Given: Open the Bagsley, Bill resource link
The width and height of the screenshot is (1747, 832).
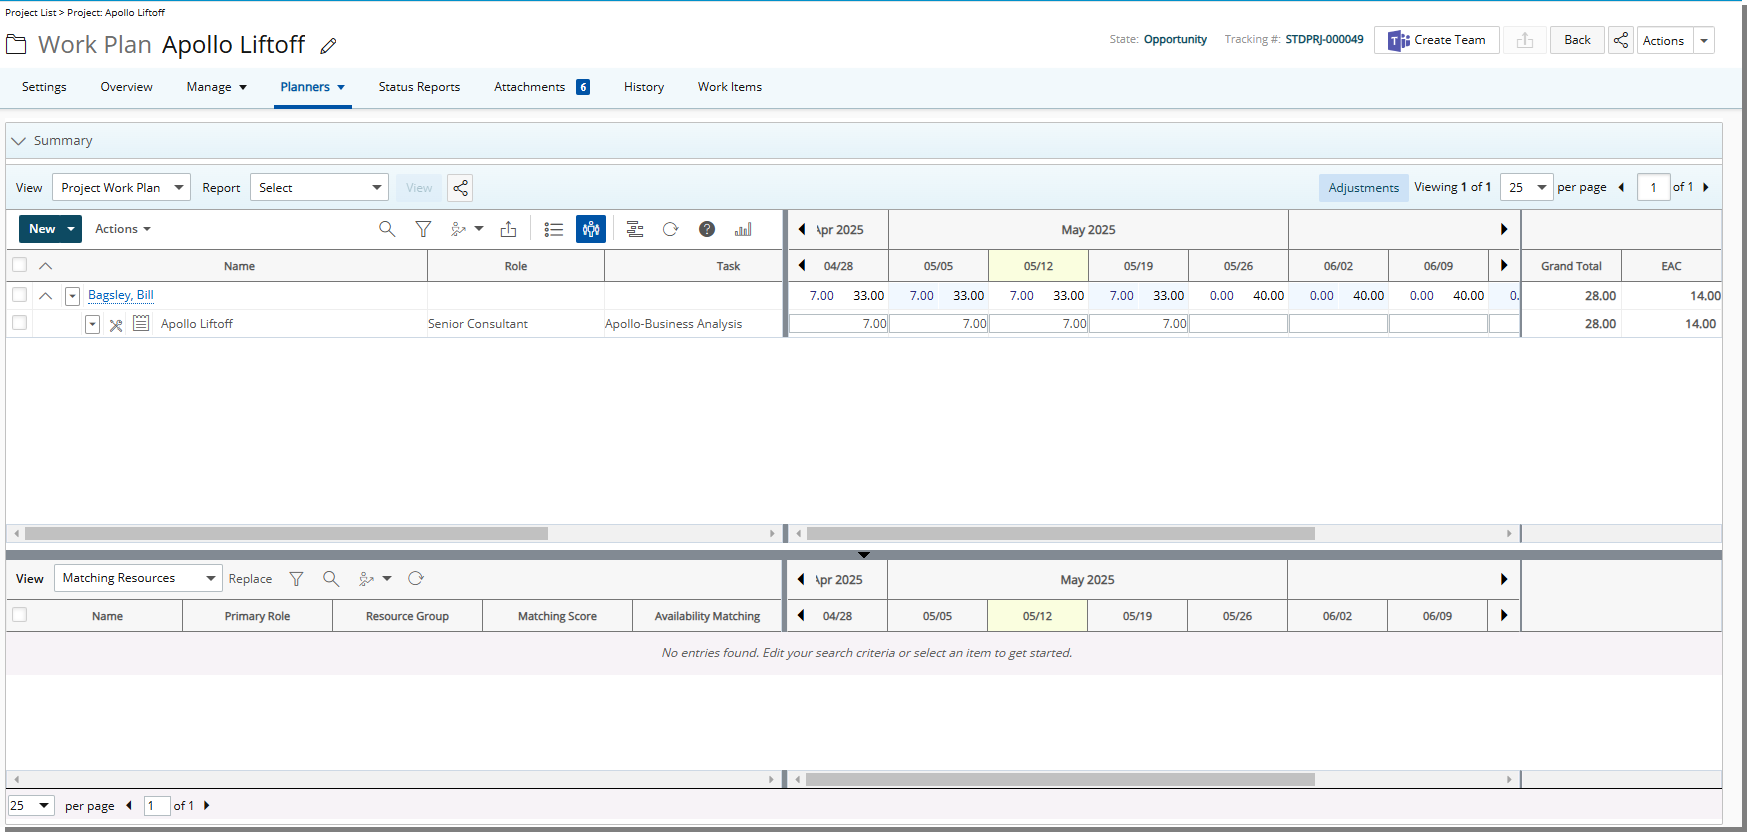Looking at the screenshot, I should pyautogui.click(x=121, y=295).
